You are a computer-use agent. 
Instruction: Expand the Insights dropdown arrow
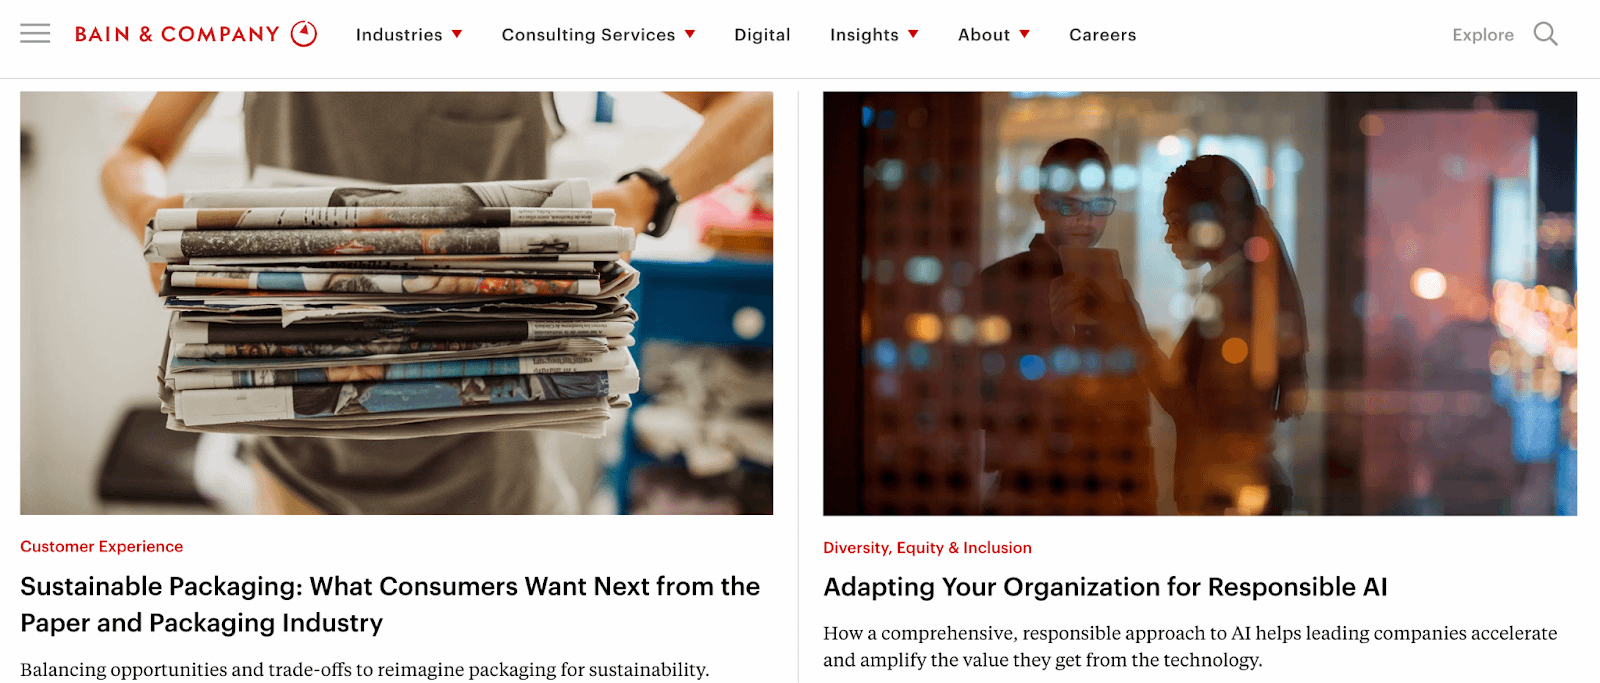click(x=913, y=34)
